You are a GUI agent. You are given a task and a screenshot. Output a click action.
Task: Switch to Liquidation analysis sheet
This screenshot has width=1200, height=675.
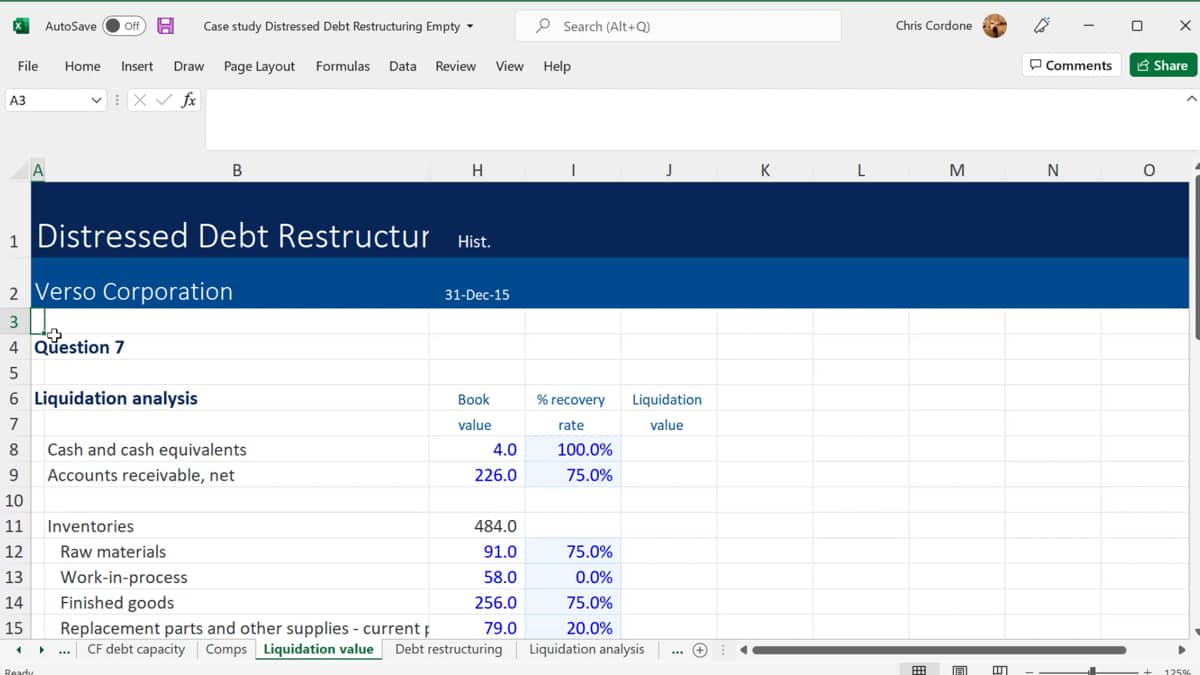(587, 649)
